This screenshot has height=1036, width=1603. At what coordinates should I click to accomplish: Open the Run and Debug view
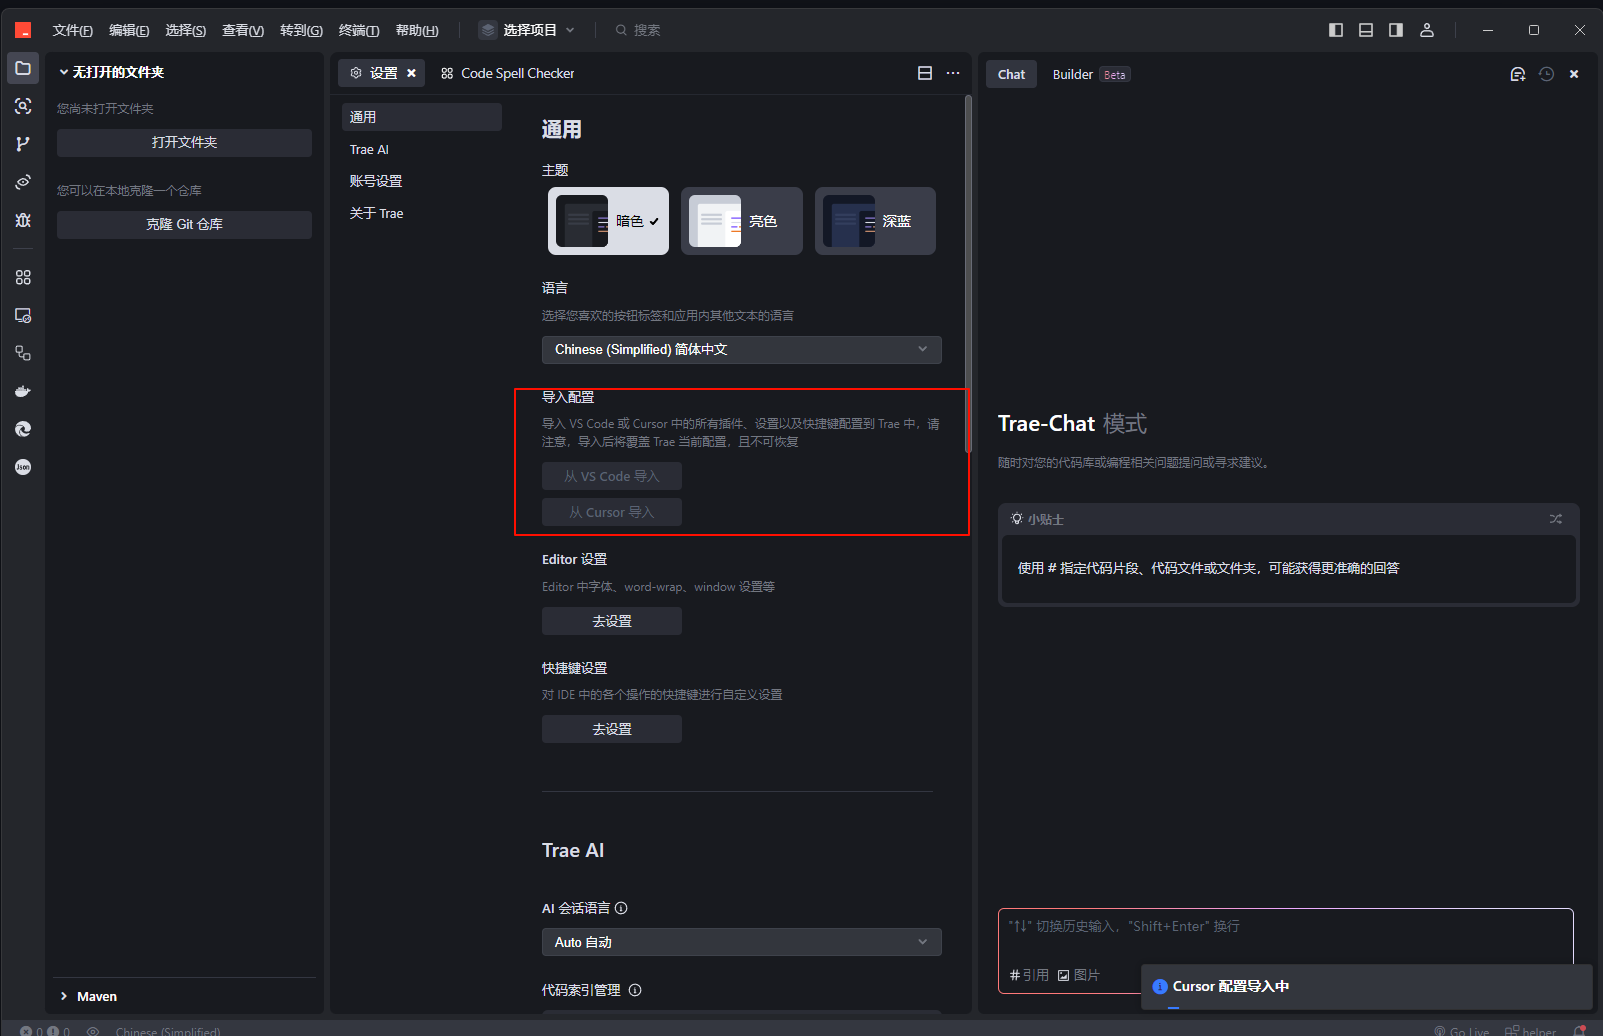pyautogui.click(x=23, y=220)
